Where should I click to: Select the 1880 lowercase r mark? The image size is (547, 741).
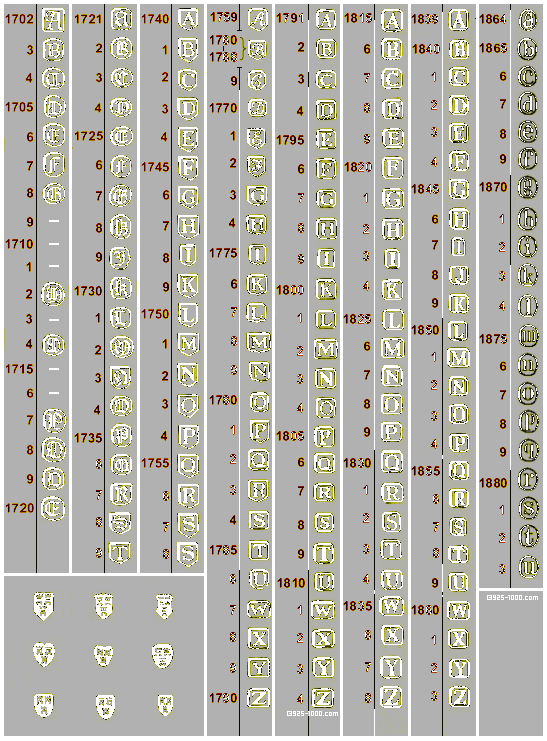point(528,480)
